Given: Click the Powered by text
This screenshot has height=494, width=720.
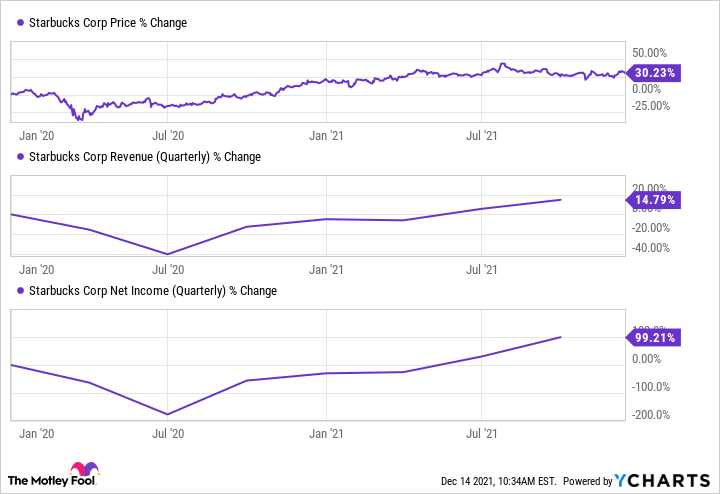Looking at the screenshot, I should (588, 481).
